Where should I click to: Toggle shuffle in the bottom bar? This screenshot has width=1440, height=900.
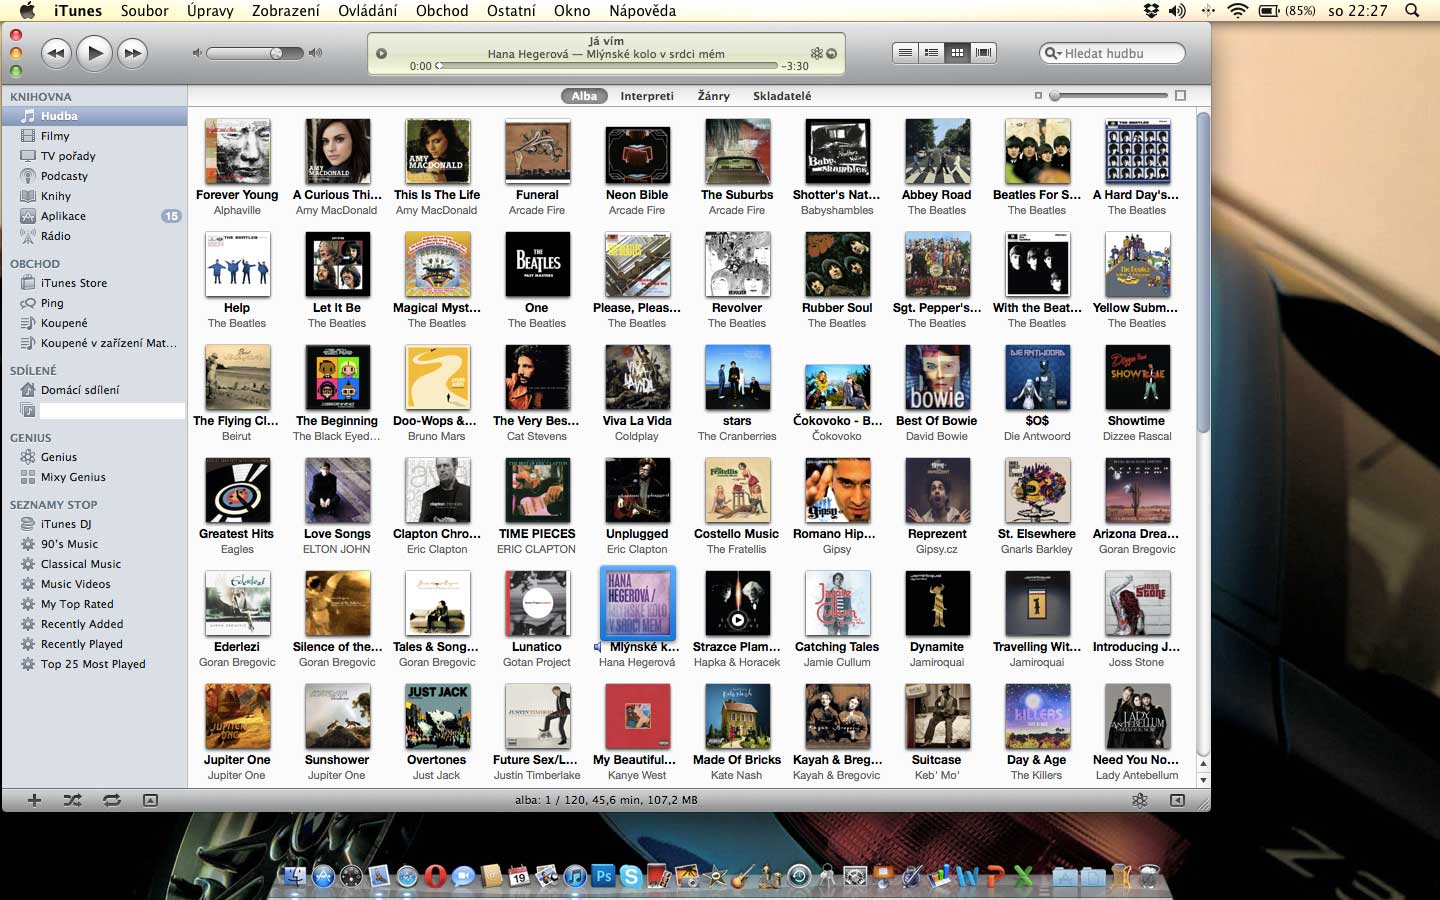pos(72,800)
